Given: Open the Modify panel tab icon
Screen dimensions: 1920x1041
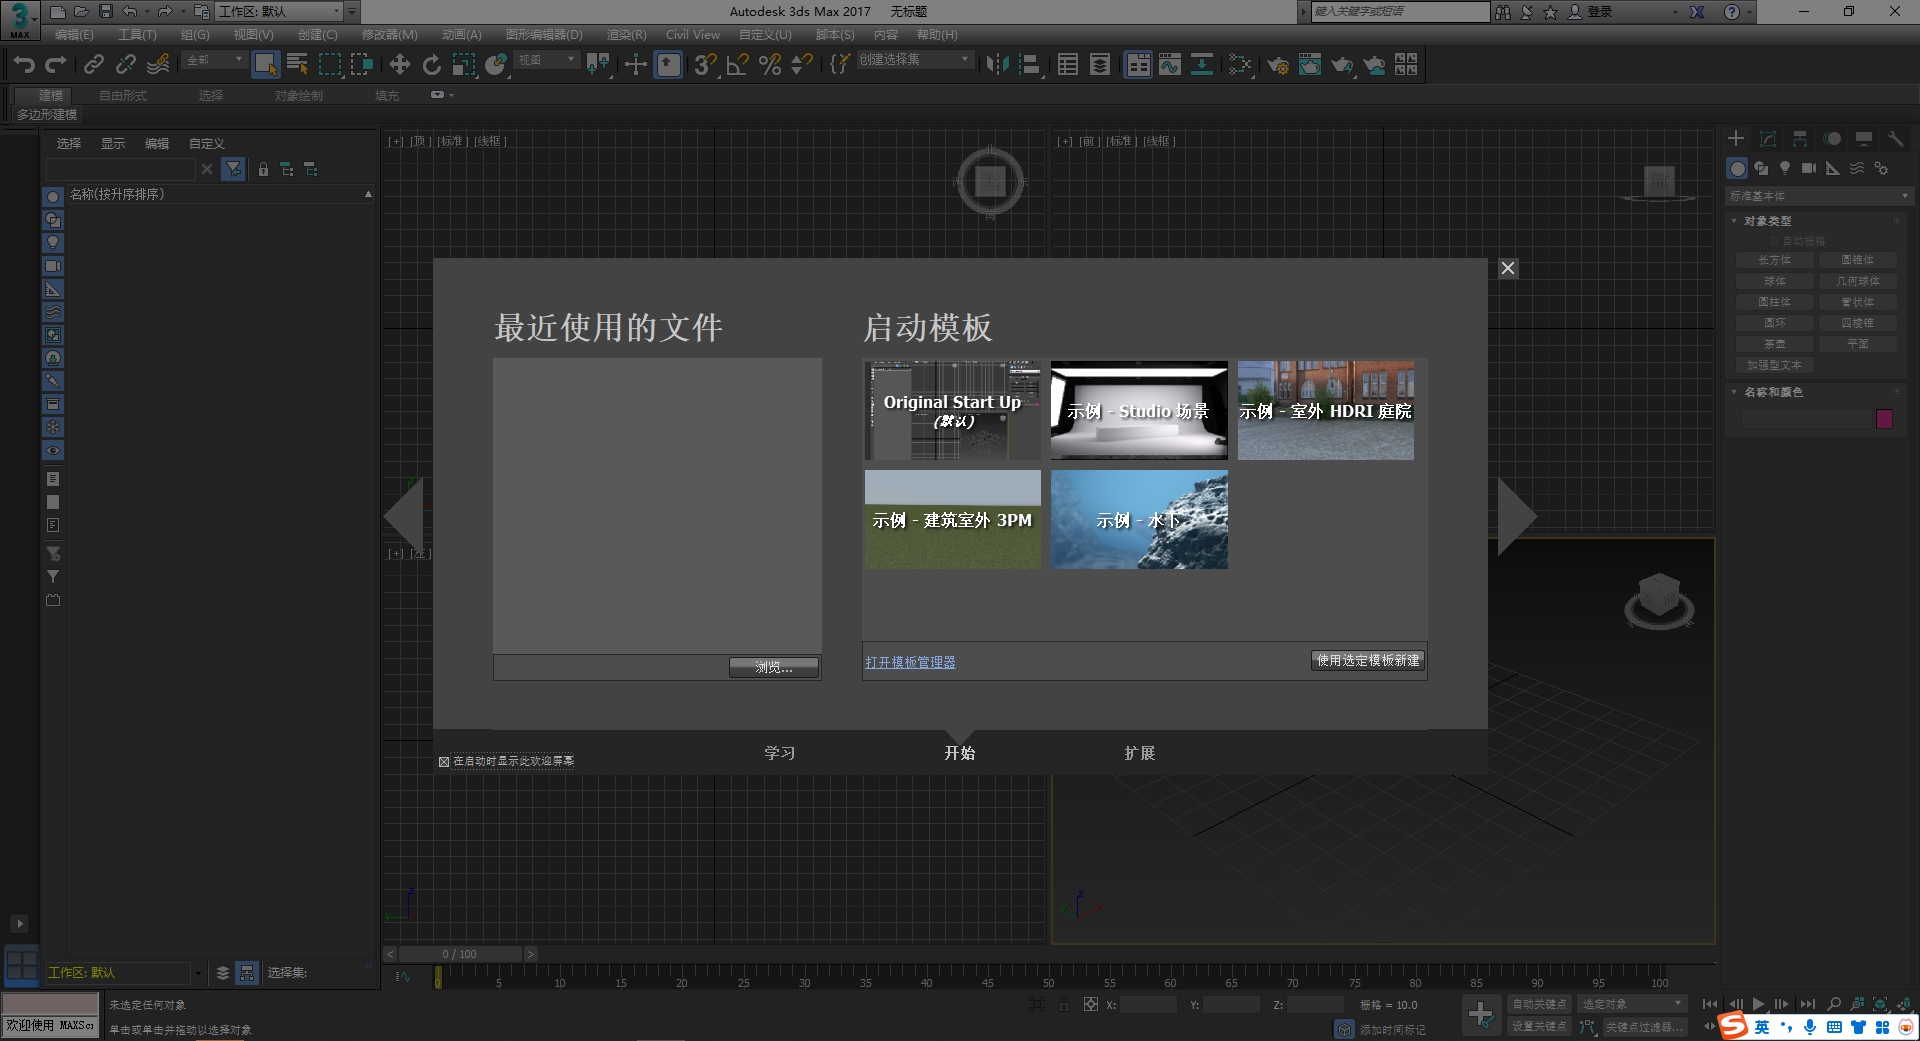Looking at the screenshot, I should 1768,139.
